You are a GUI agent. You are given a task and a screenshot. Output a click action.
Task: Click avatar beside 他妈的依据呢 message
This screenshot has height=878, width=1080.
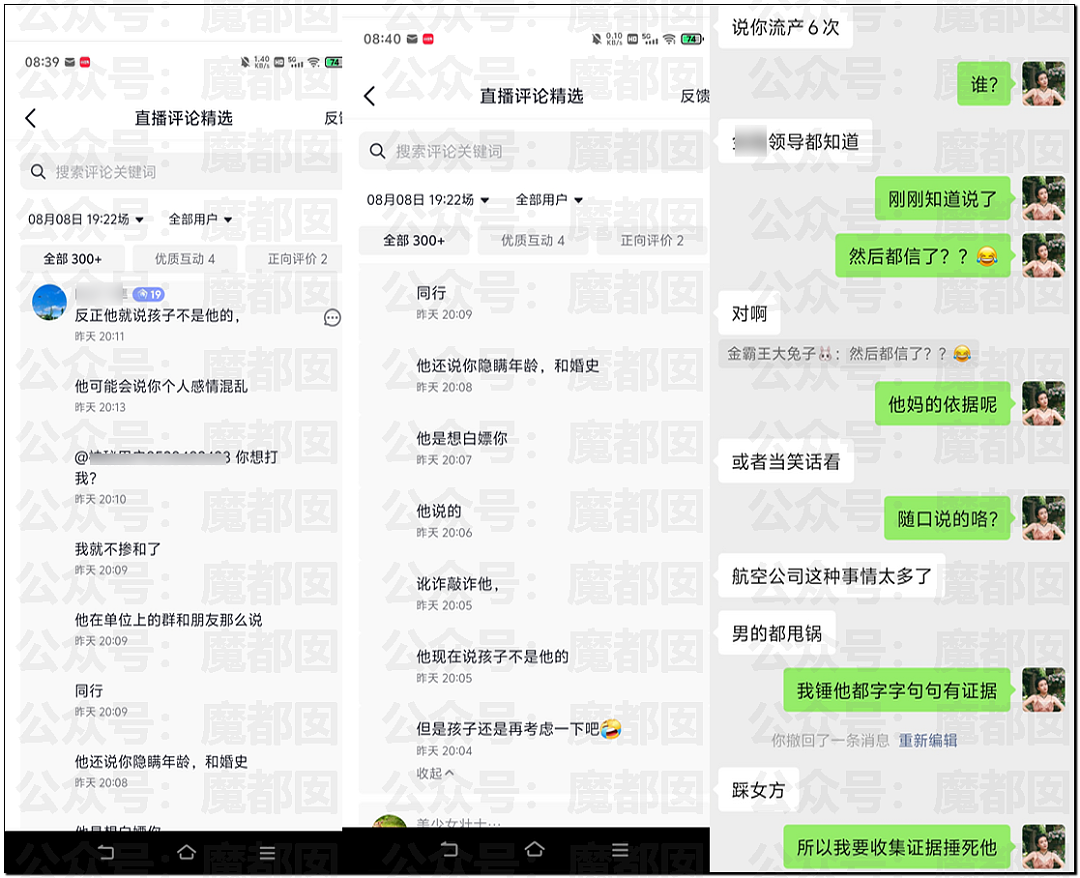[1043, 404]
